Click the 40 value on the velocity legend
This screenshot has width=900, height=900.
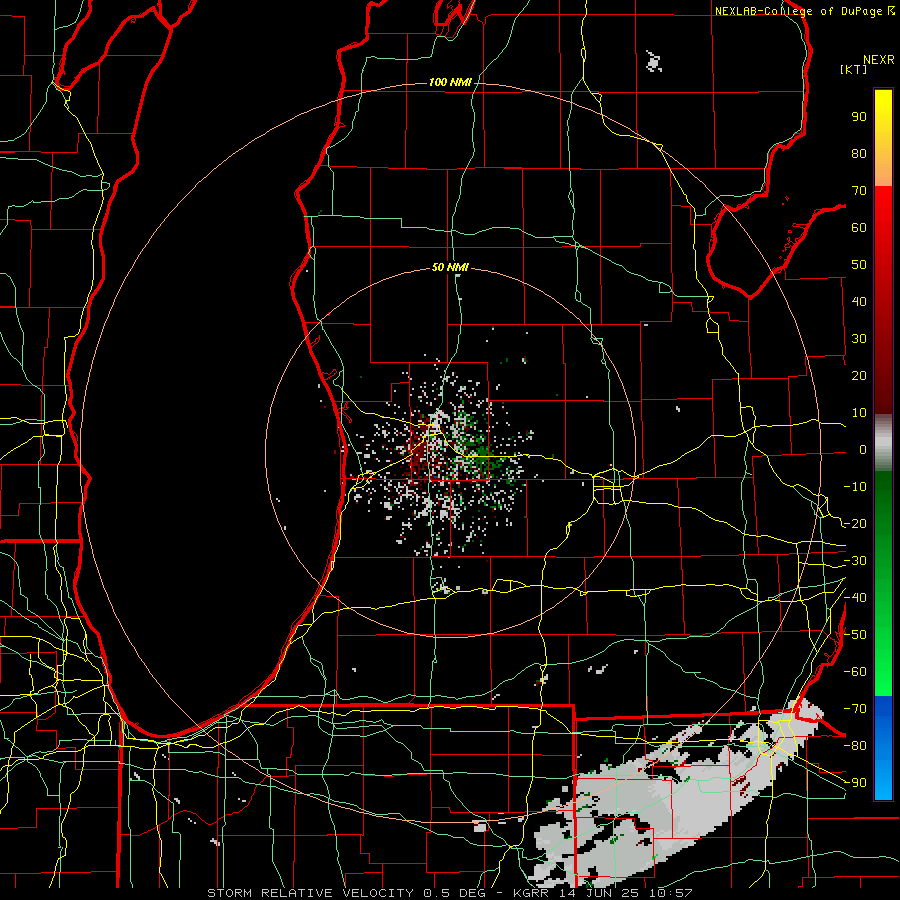pyautogui.click(x=859, y=302)
